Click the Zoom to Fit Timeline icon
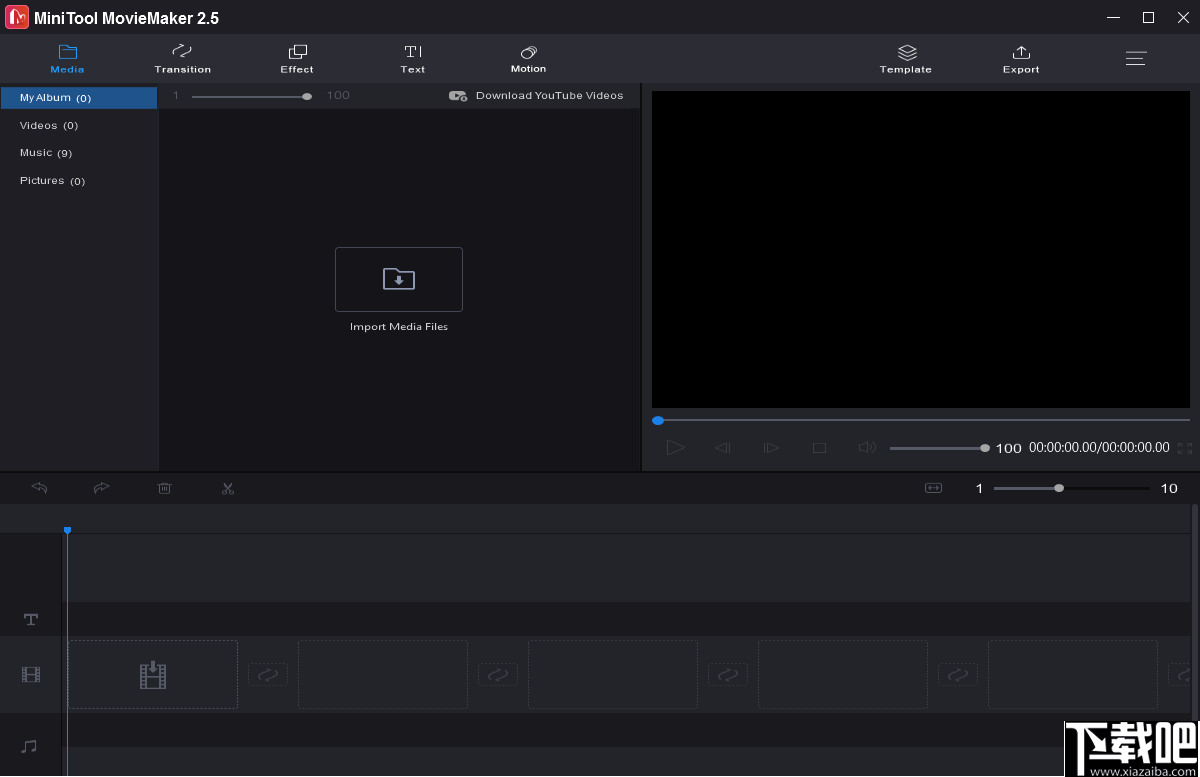1200x777 pixels. (932, 488)
